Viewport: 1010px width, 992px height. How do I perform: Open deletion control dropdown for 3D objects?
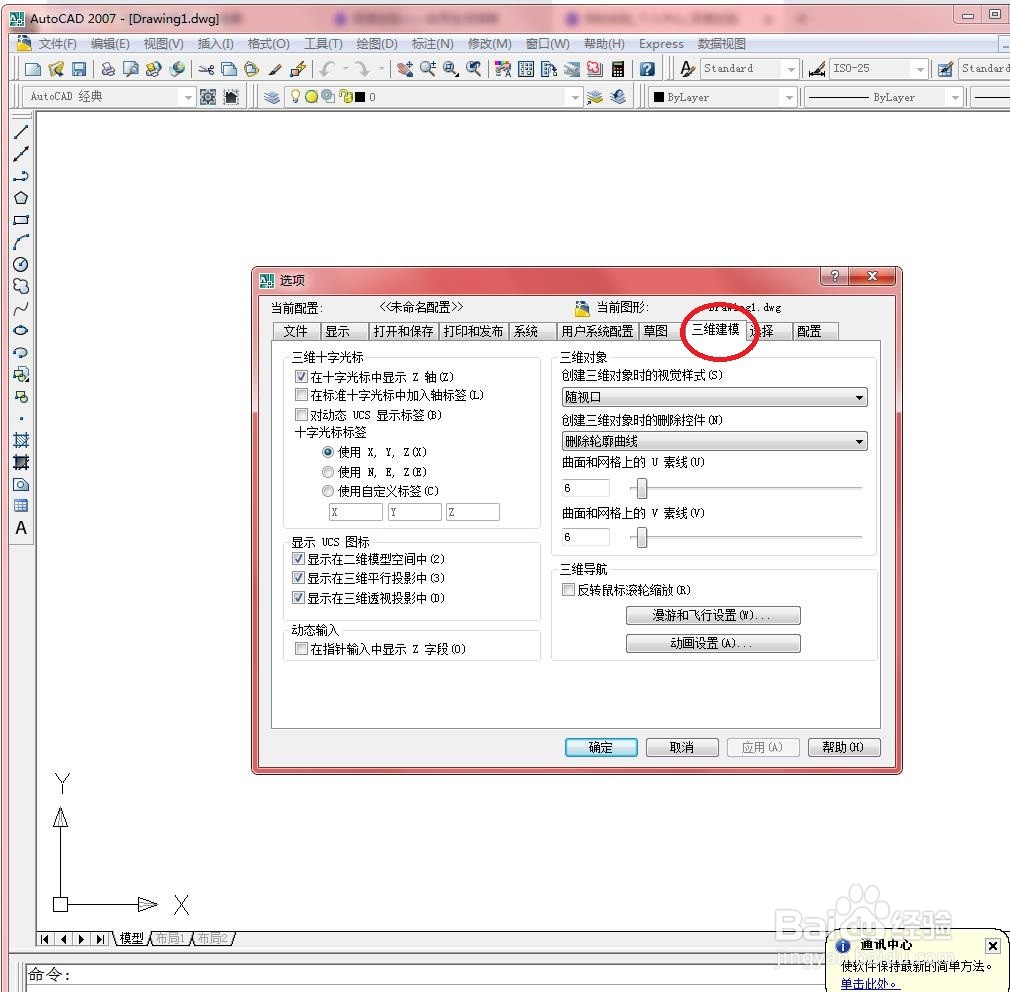click(x=714, y=441)
